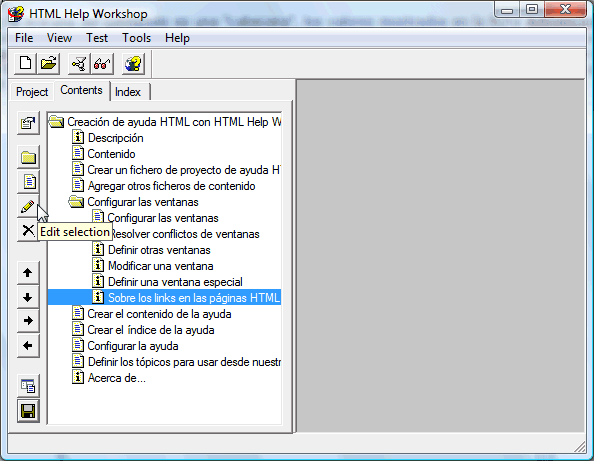Collapse the Configurar las ventanas folder
The image size is (594, 461).
(x=76, y=202)
